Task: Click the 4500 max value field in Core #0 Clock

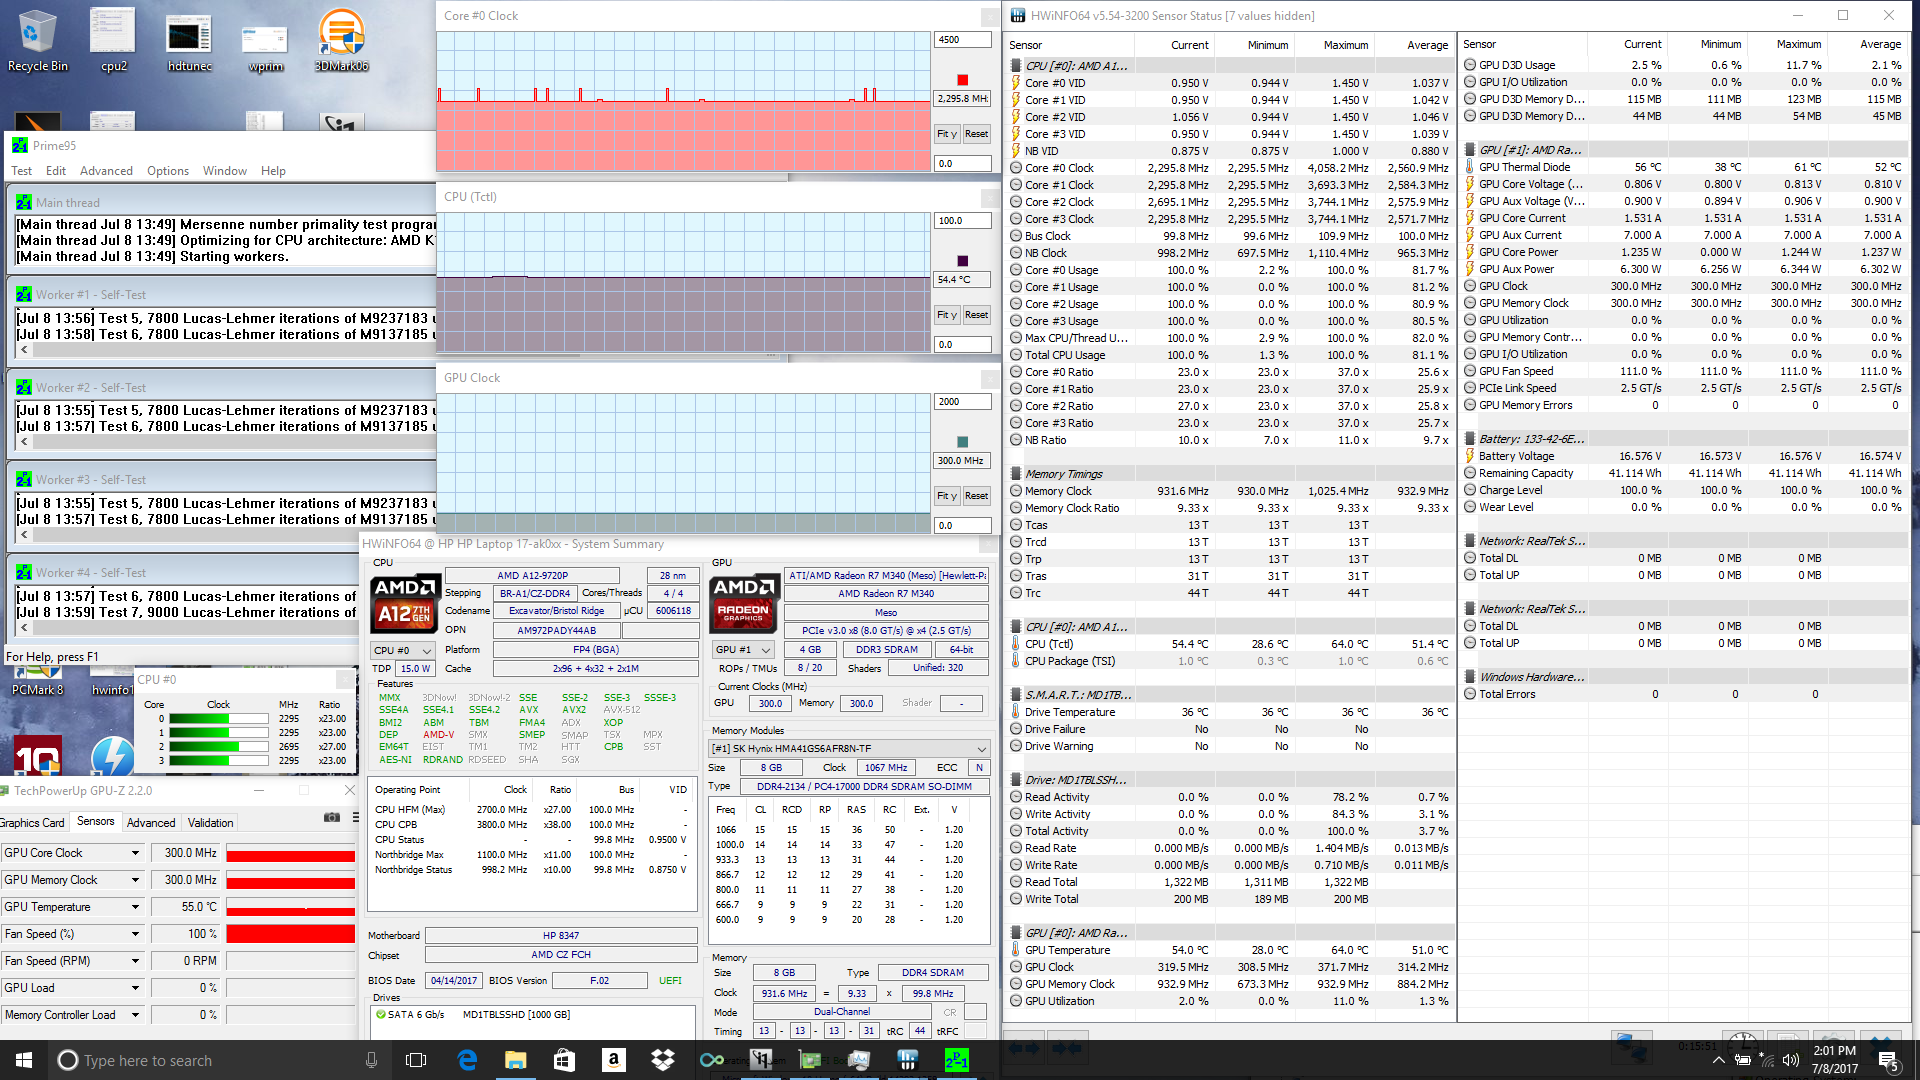Action: (x=963, y=40)
